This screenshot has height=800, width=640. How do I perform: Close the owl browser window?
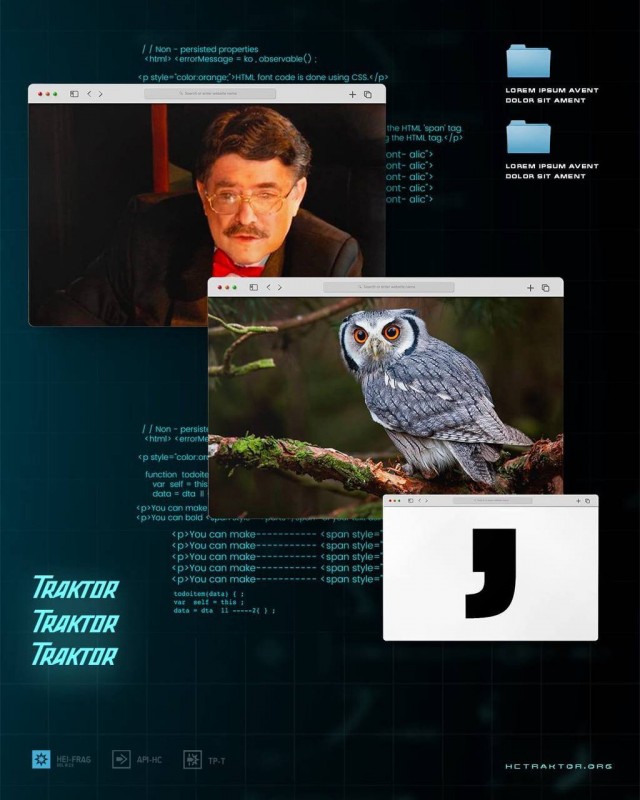(x=220, y=287)
